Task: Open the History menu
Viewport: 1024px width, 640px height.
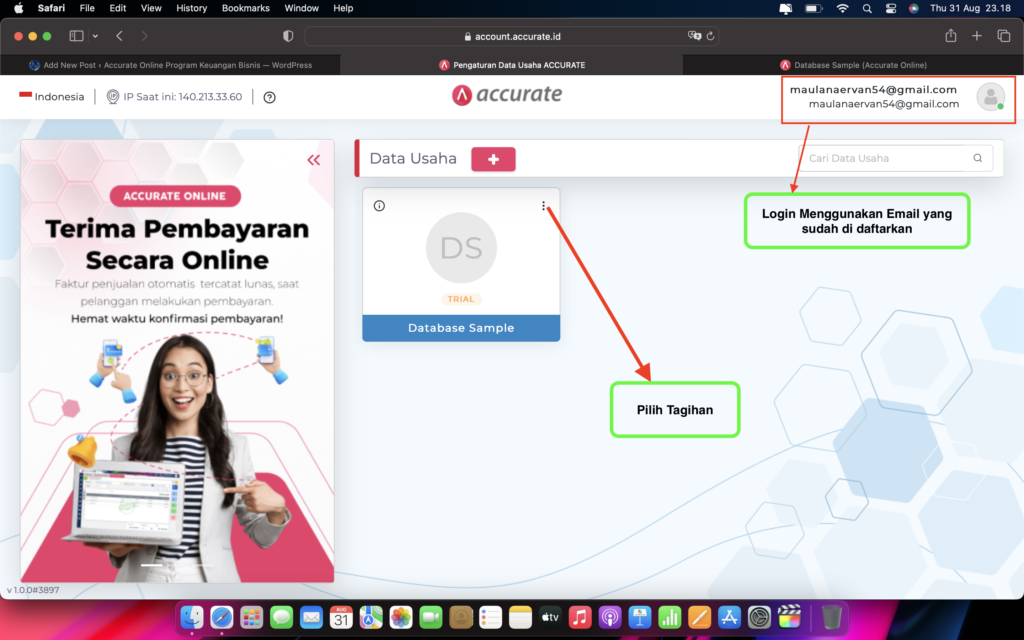Action: [191, 8]
